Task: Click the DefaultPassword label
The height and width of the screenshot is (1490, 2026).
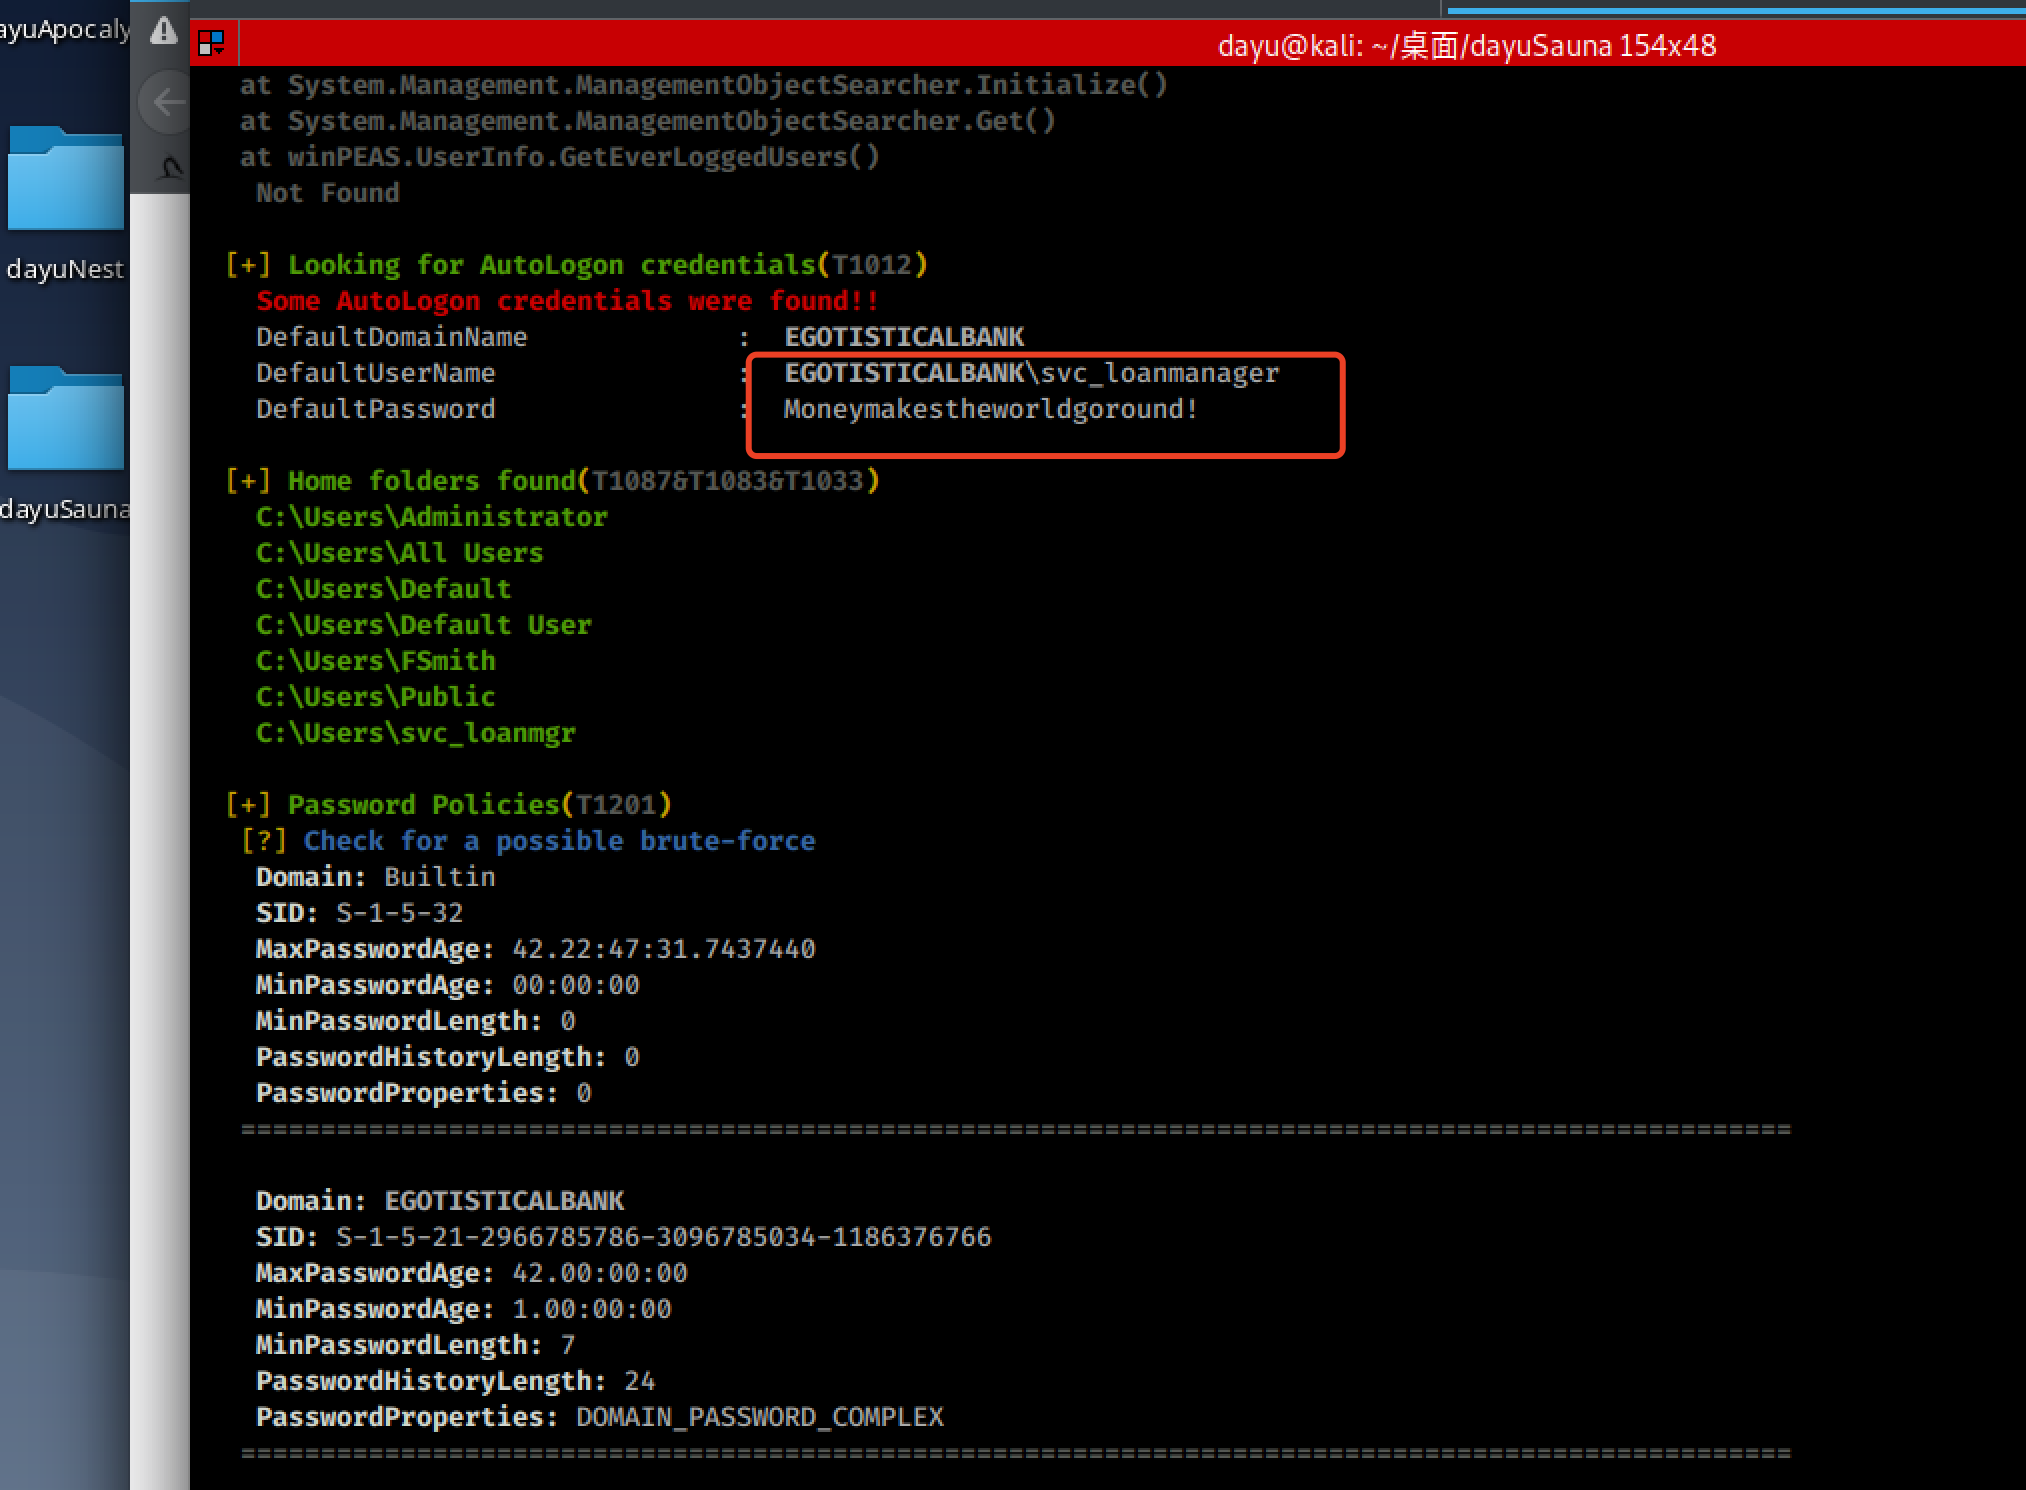Action: (x=375, y=409)
